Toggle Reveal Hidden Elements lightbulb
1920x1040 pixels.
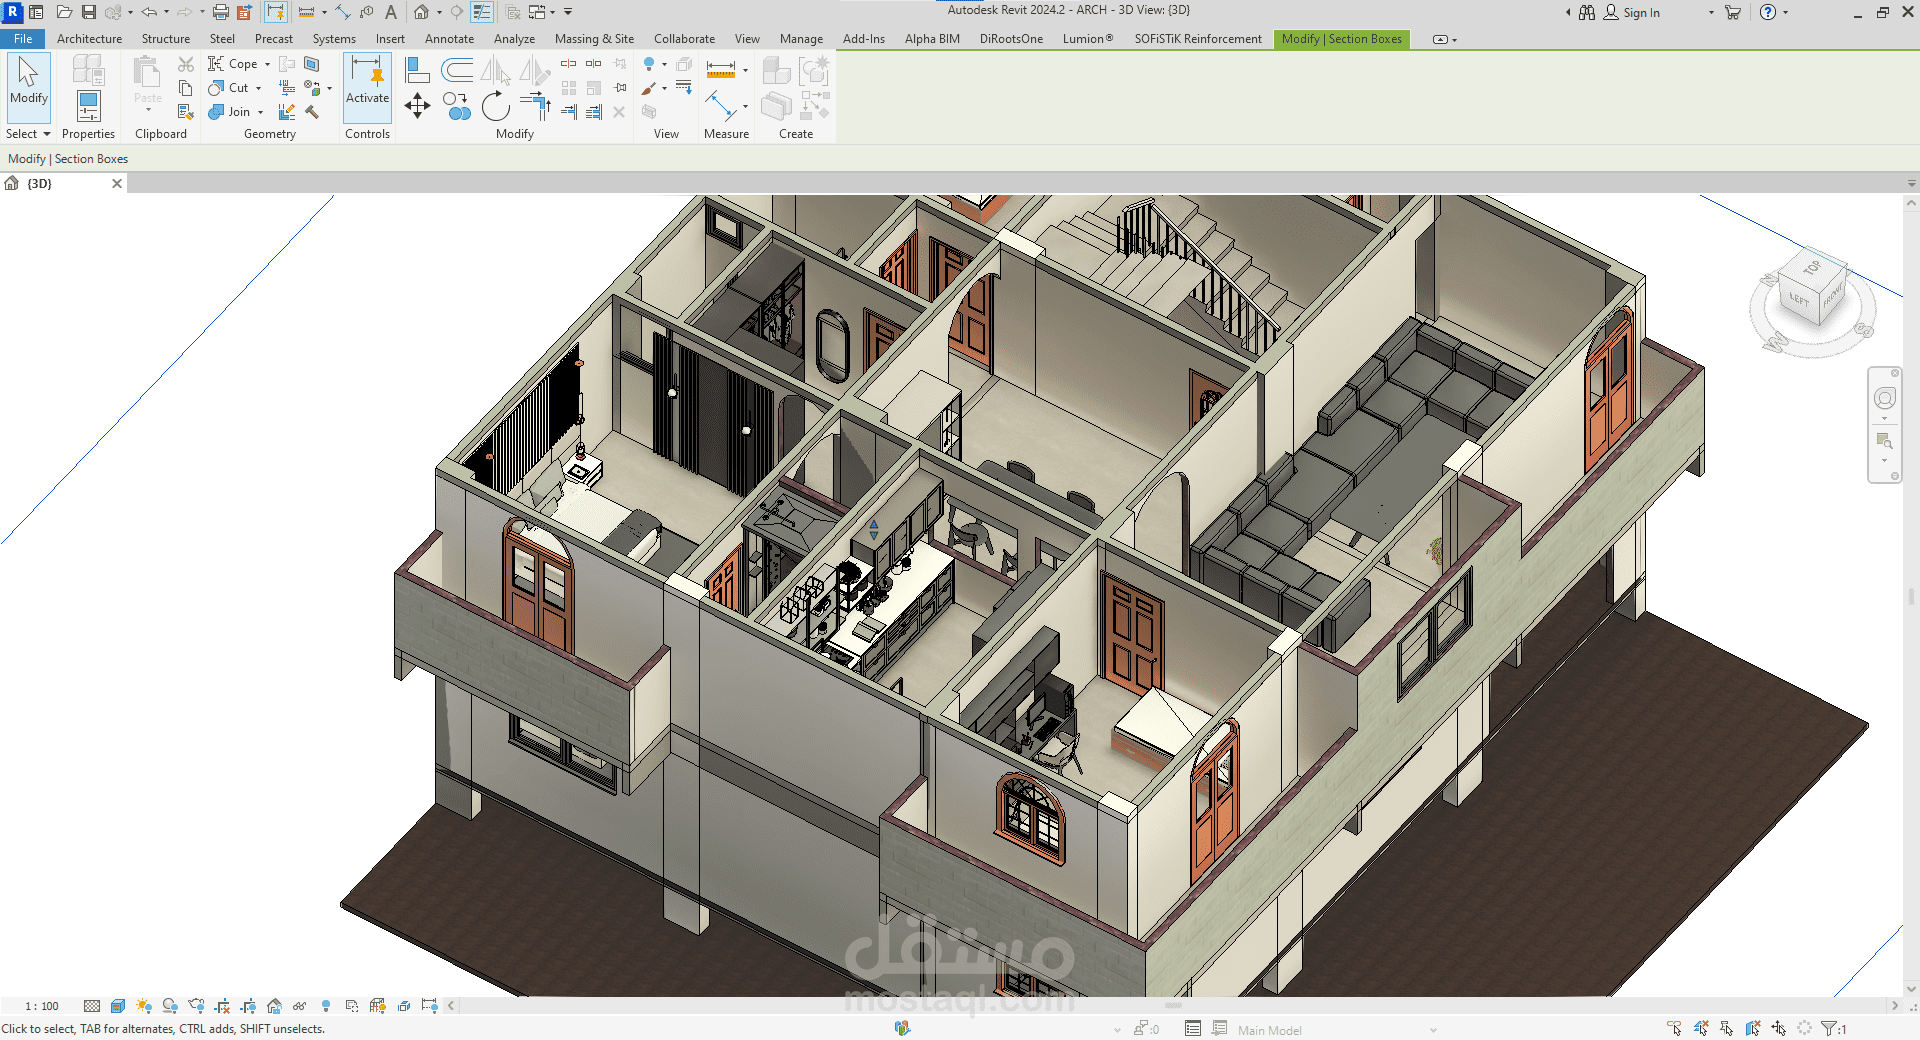326,1006
